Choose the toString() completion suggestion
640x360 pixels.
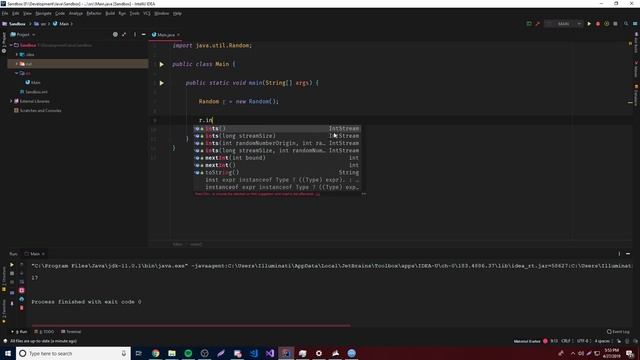[277, 173]
